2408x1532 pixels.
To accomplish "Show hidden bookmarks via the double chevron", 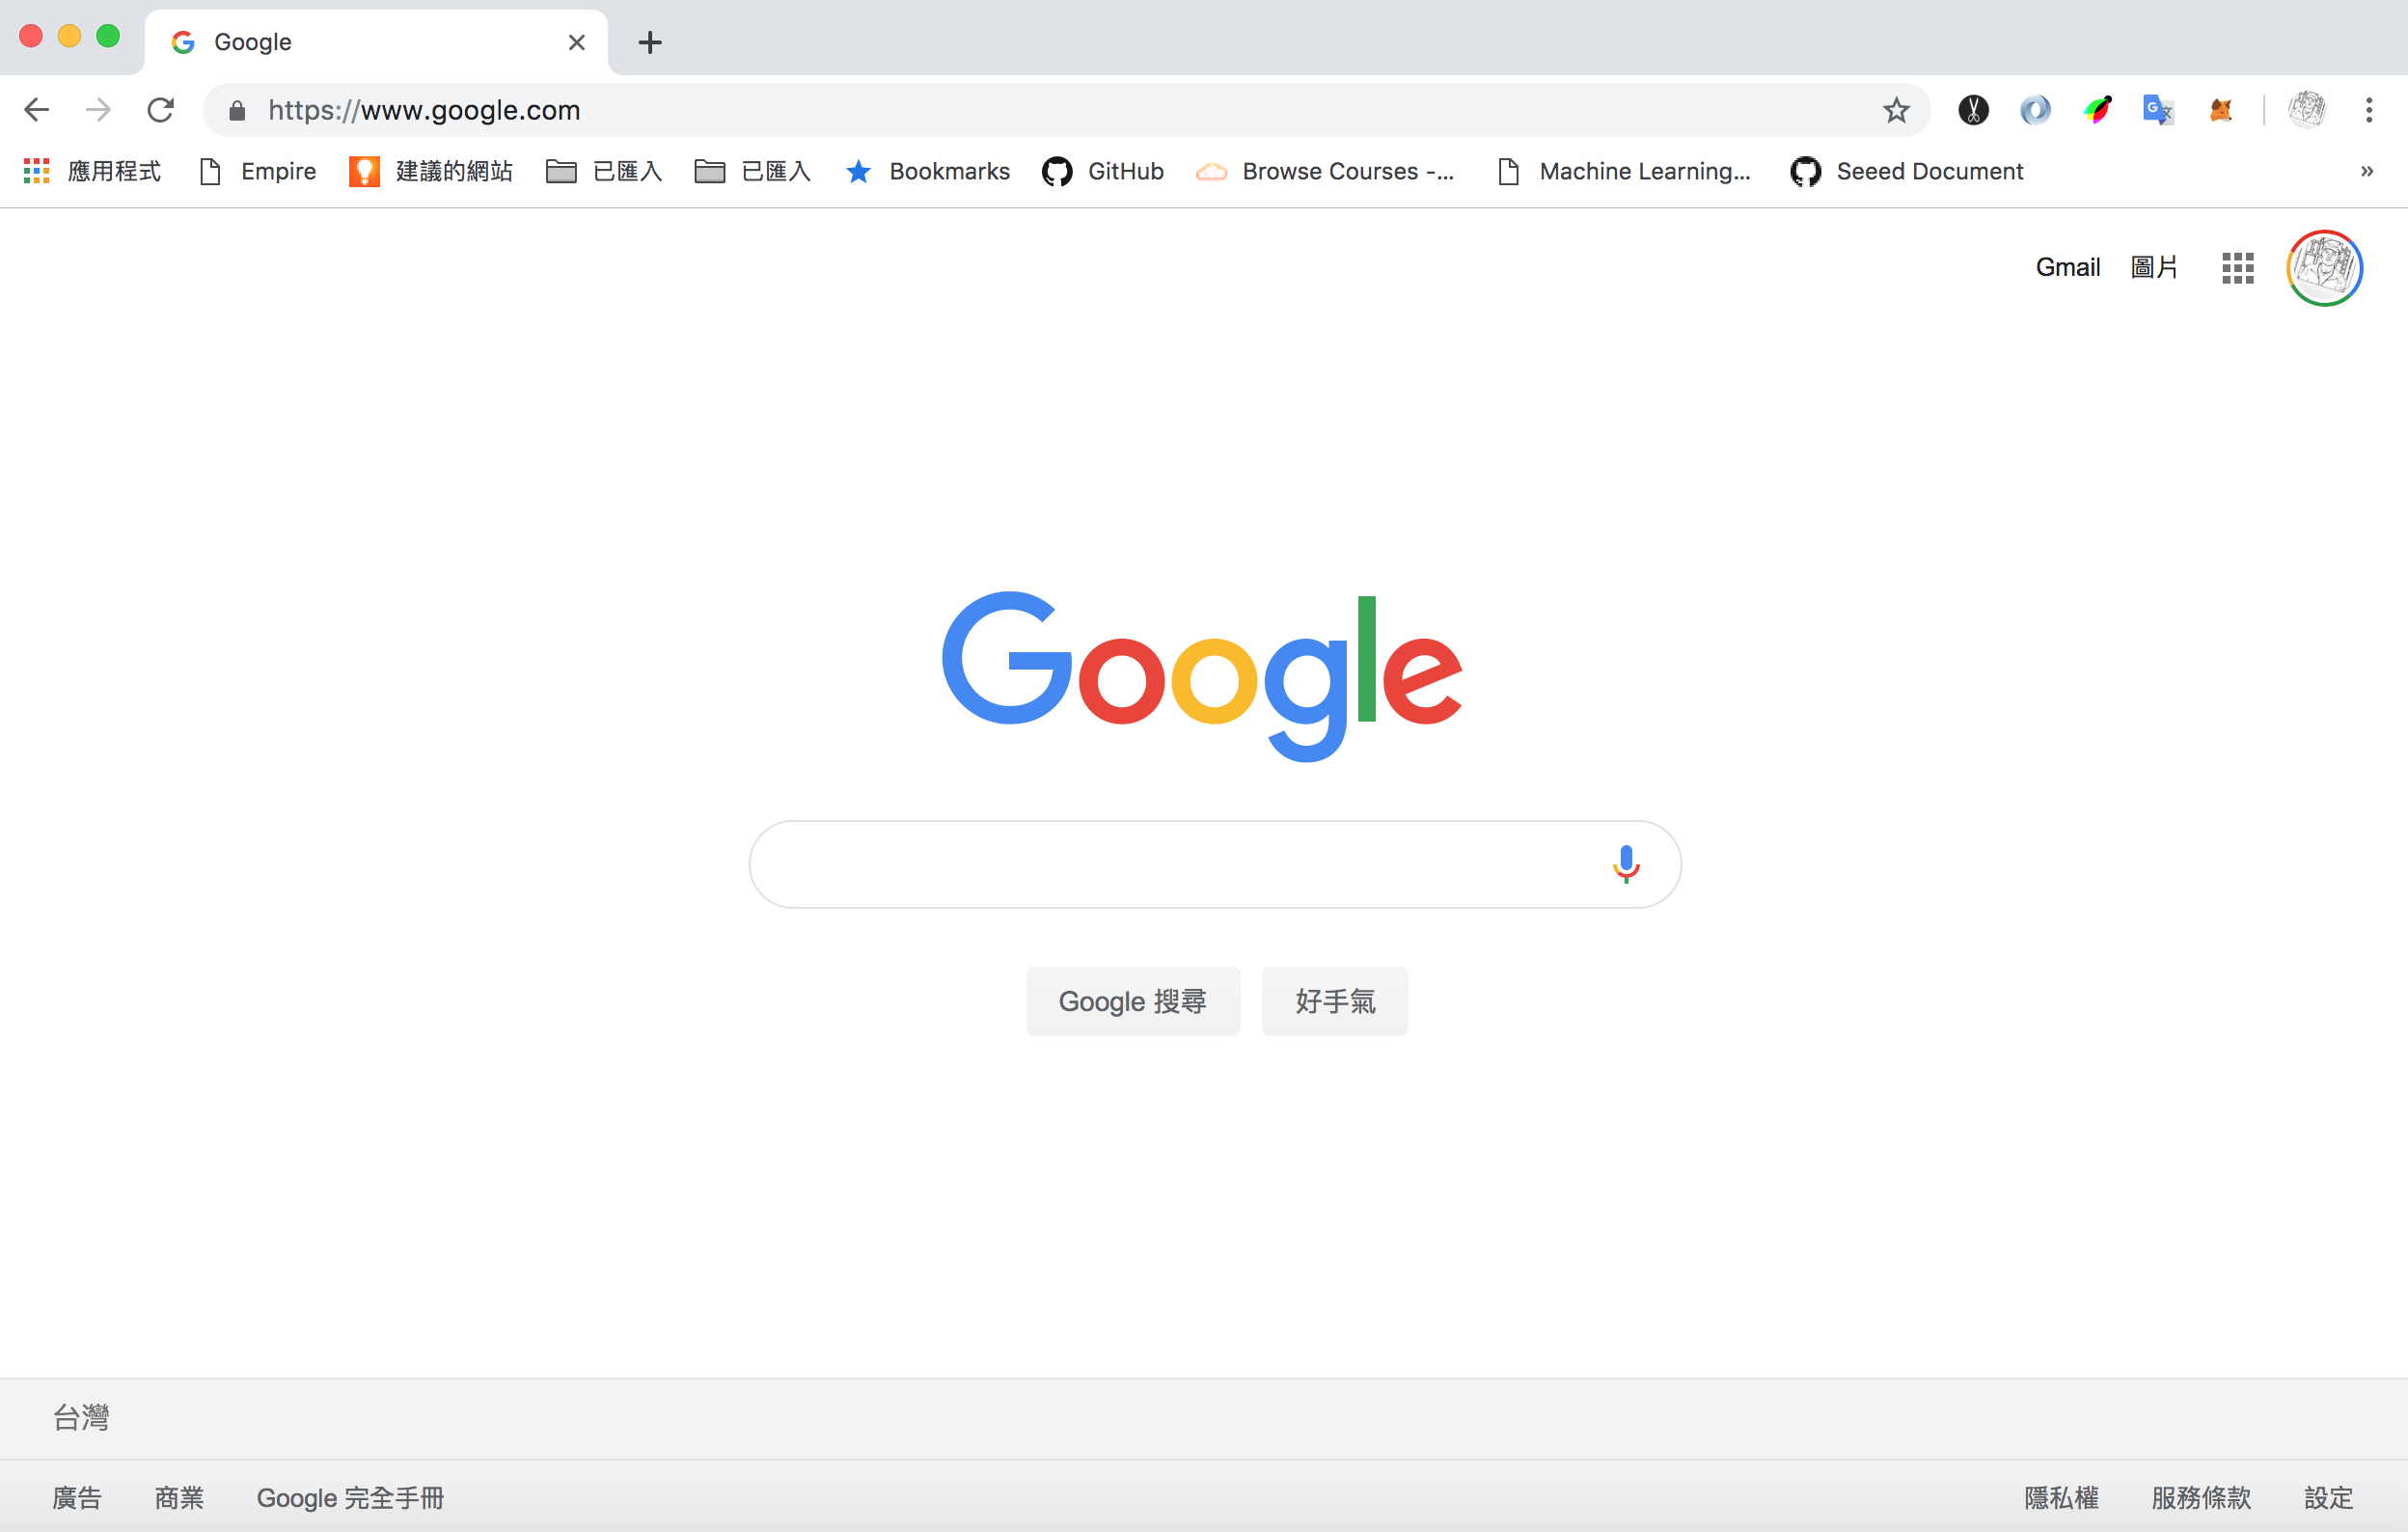I will point(2367,171).
